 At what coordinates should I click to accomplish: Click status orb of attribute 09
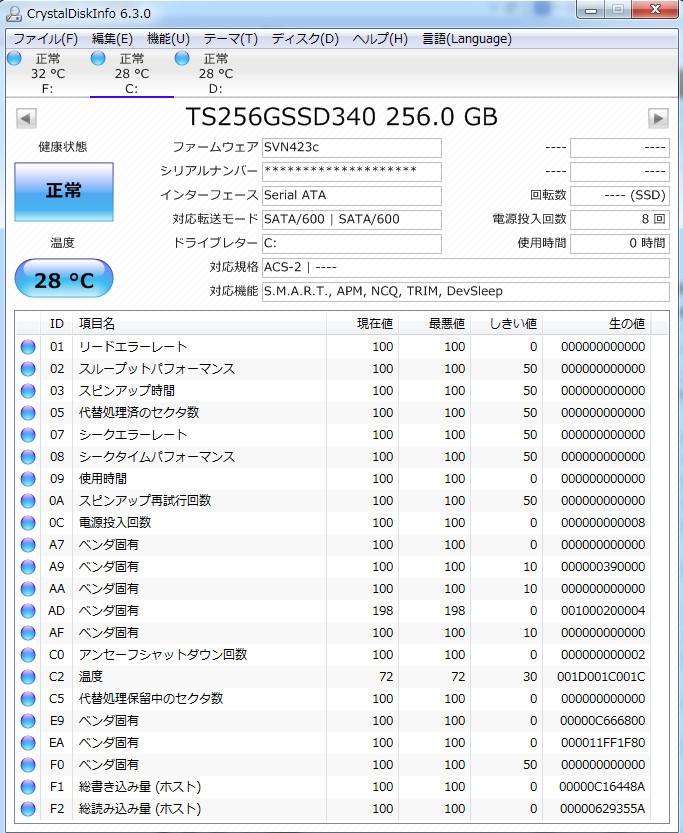pos(28,479)
